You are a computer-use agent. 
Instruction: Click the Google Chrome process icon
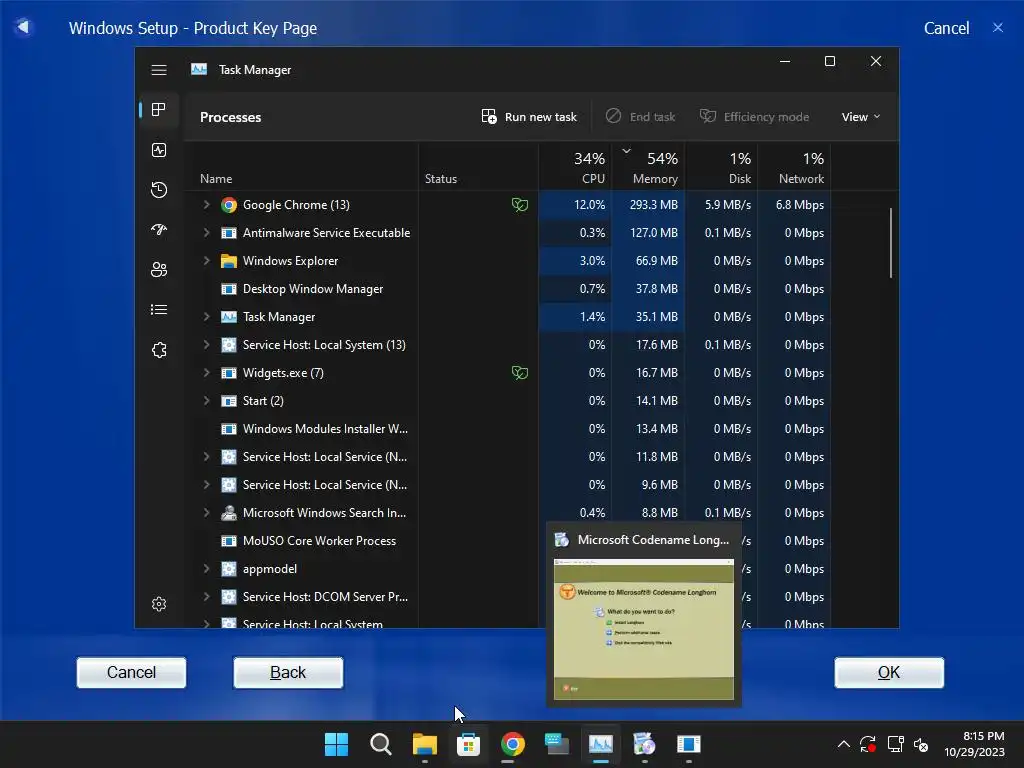pos(229,205)
